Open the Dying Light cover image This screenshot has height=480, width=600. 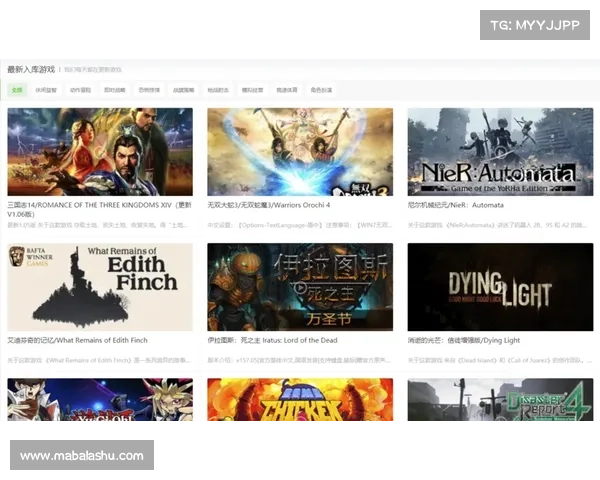tap(501, 287)
